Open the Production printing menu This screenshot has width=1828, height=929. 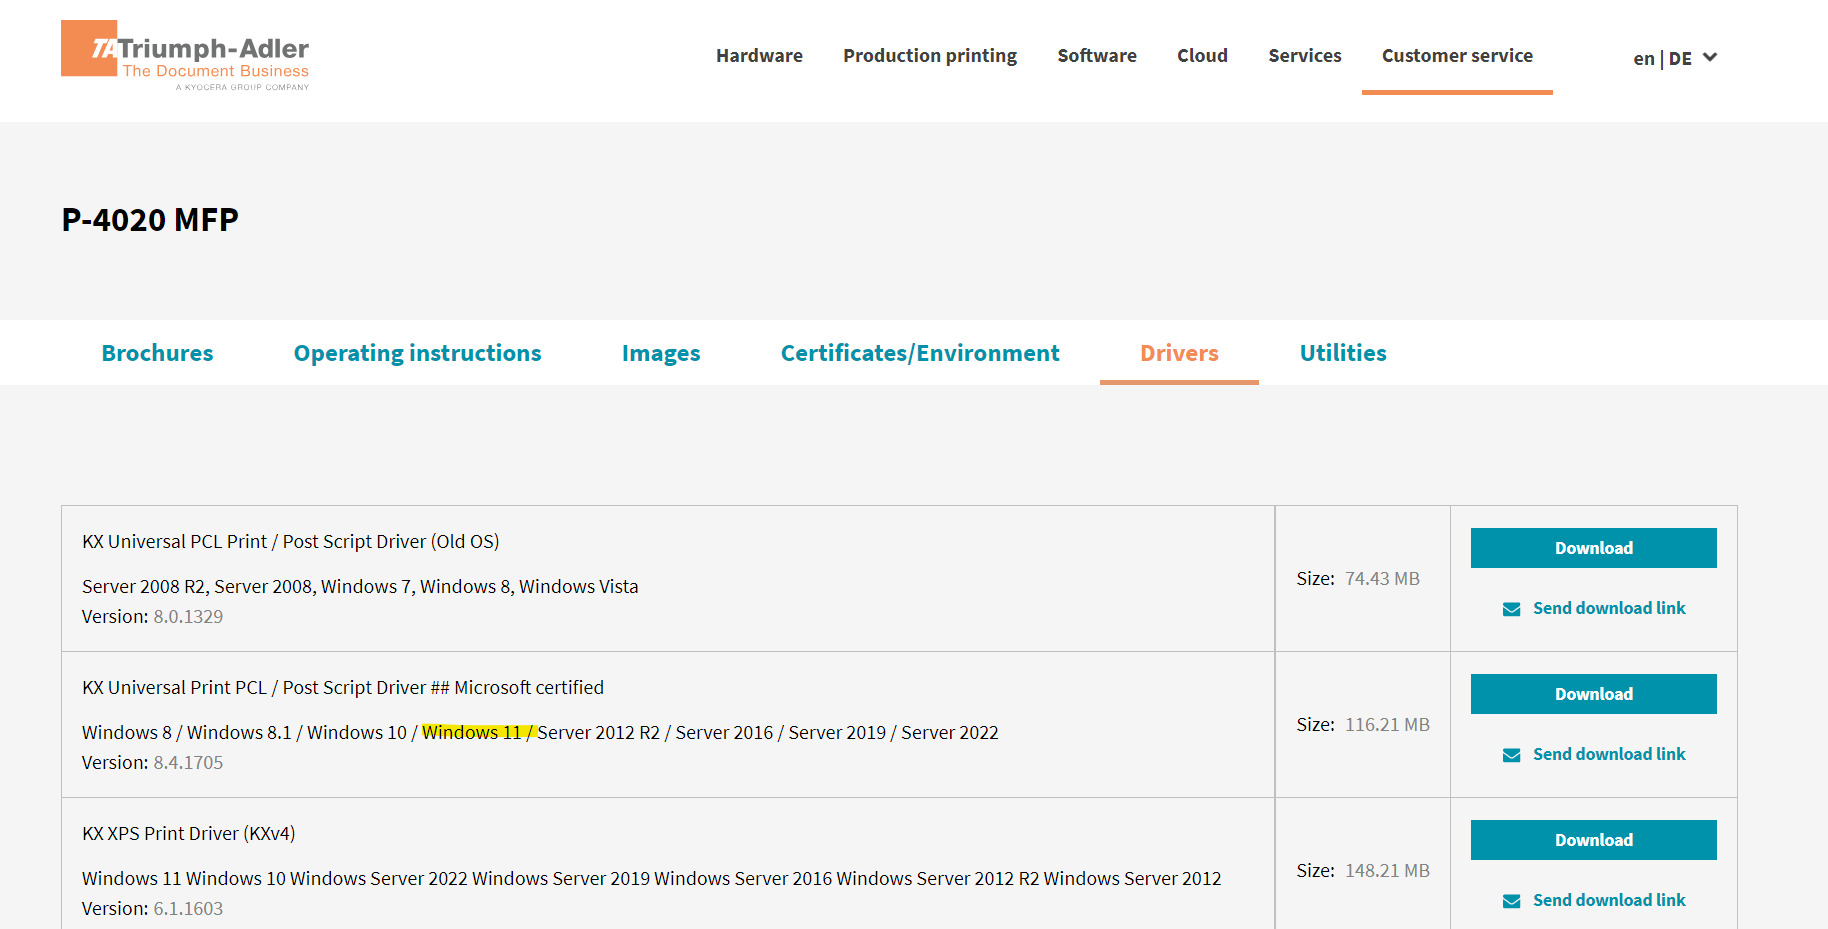click(929, 56)
